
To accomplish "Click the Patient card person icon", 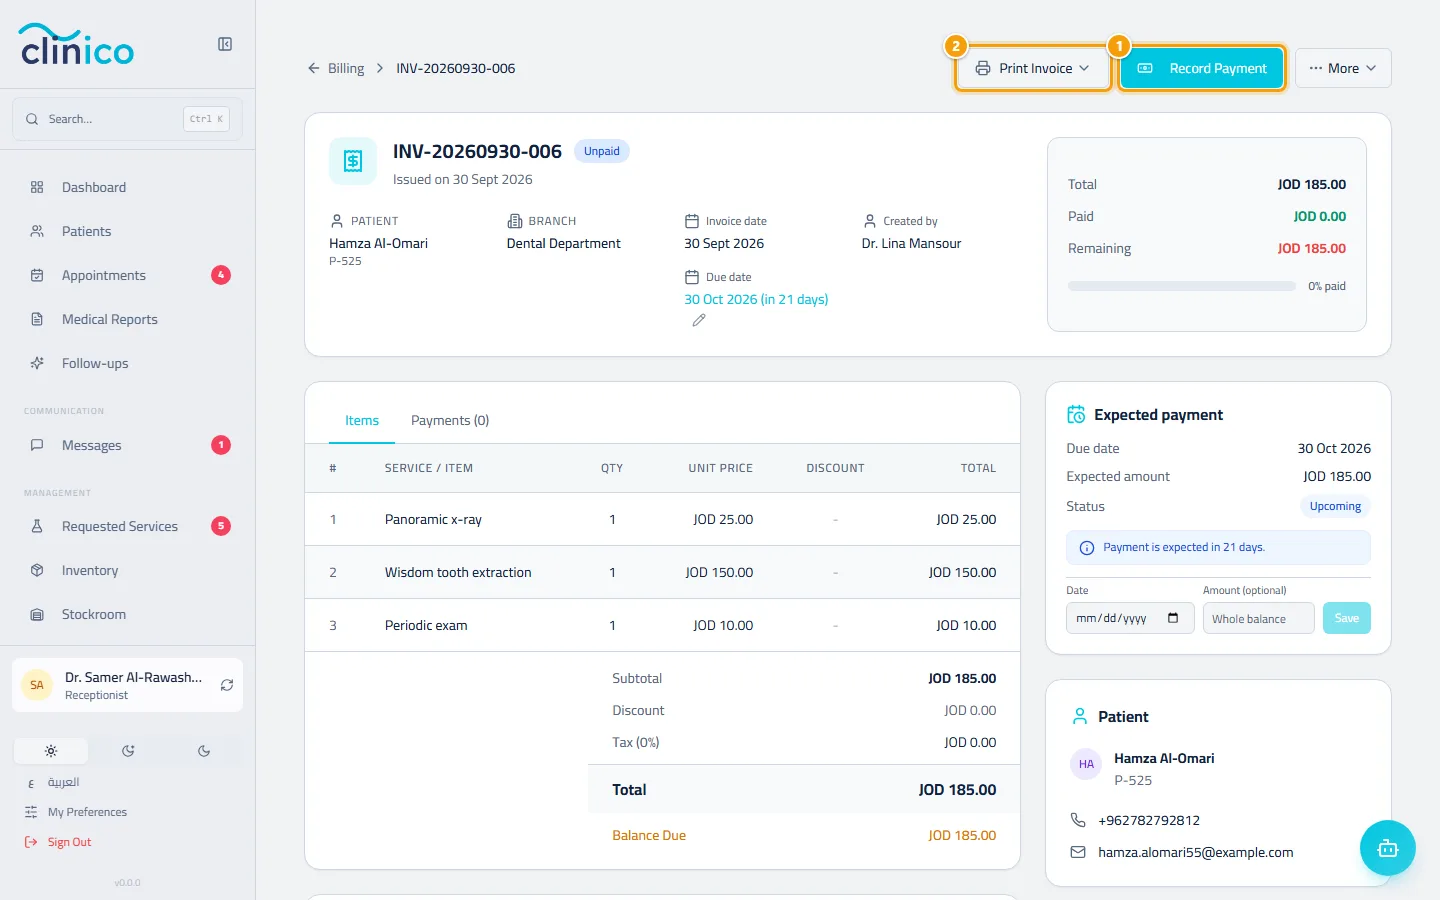I will click(1080, 716).
